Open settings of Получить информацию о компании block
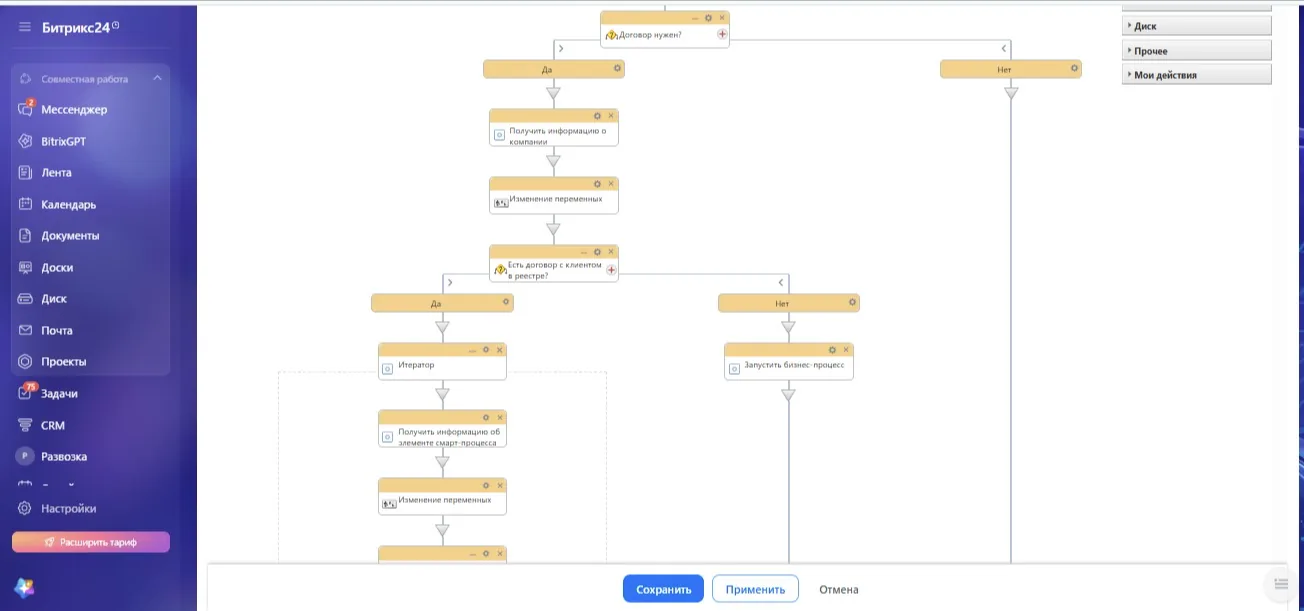The width and height of the screenshot is (1304, 611). [x=598, y=115]
